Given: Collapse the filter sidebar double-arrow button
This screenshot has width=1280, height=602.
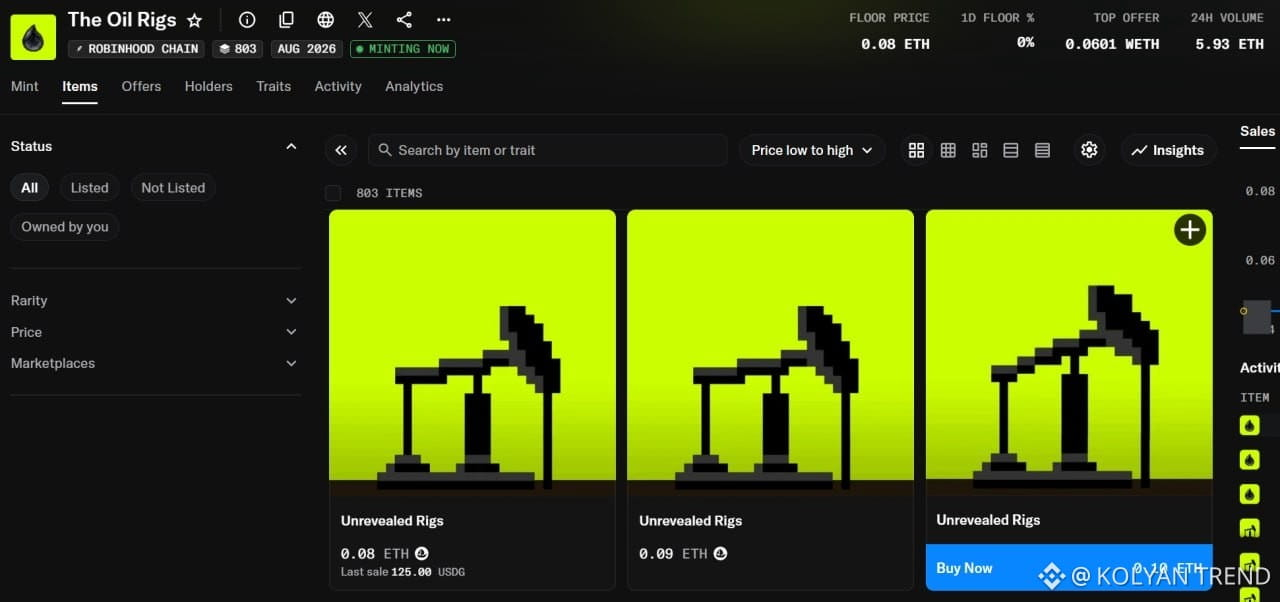Looking at the screenshot, I should click(x=341, y=150).
